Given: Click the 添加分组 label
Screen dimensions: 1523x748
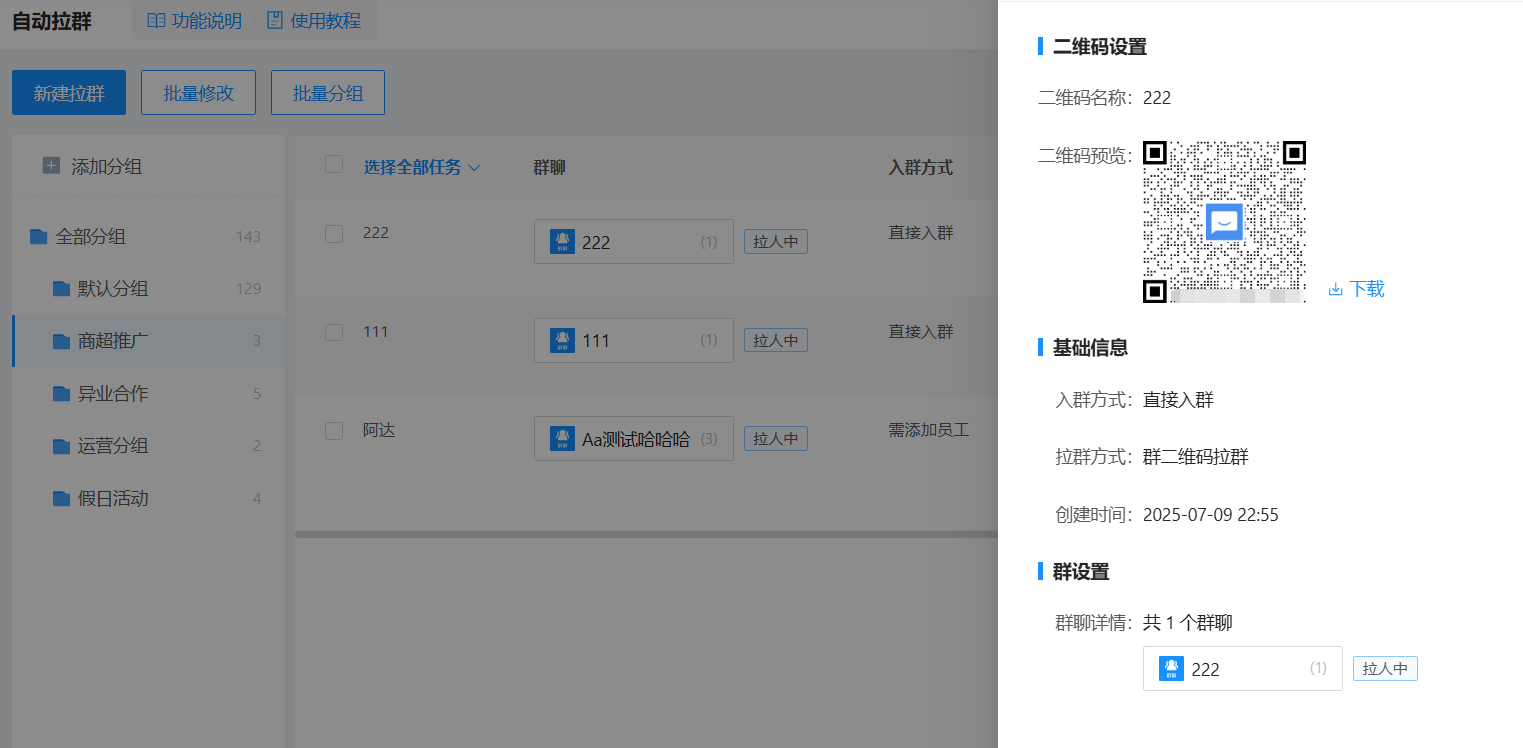Looking at the screenshot, I should pos(106,167).
